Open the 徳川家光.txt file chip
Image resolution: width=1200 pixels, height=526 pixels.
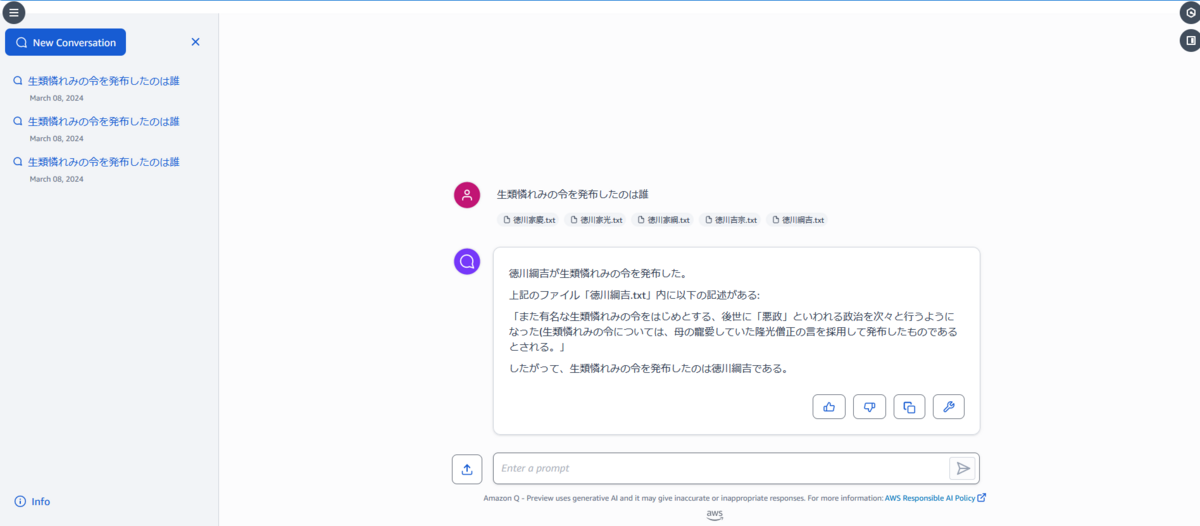point(595,220)
